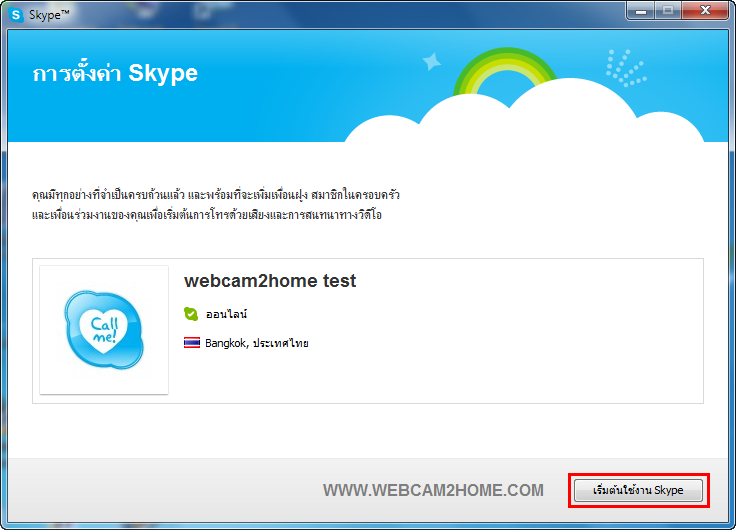This screenshot has width=736, height=530.
Task: Click the first line of description text
Action: pyautogui.click(x=215, y=194)
